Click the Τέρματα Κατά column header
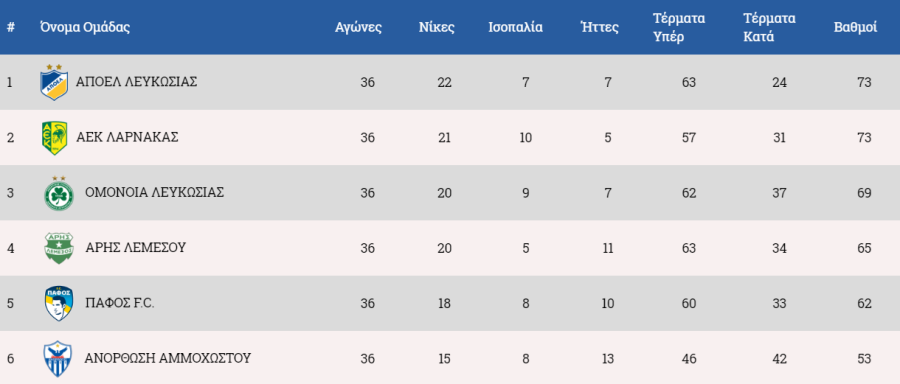Screen dimensions: 900x384 [769, 28]
